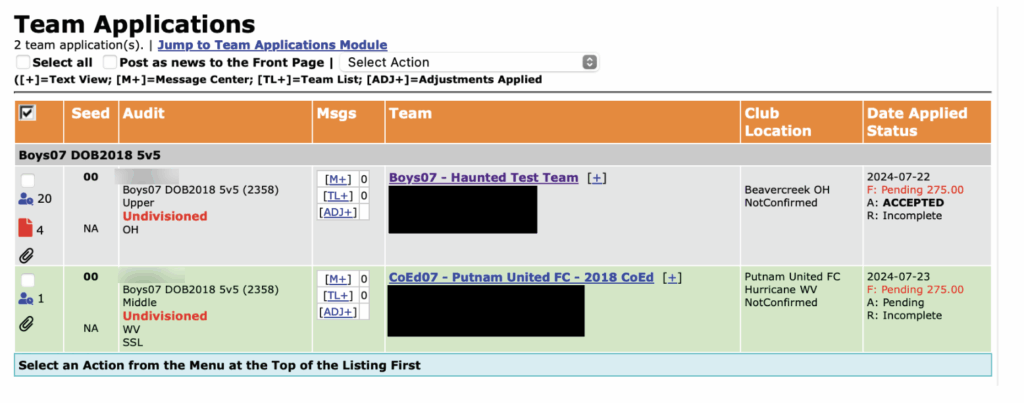Jump to Team Applications Module
The width and height of the screenshot is (1024, 403).
pos(272,45)
